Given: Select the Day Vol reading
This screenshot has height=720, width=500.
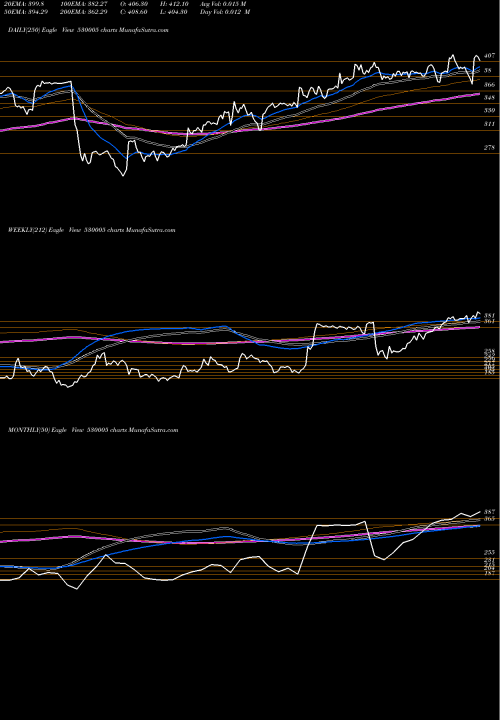Looking at the screenshot, I should pos(225,12).
